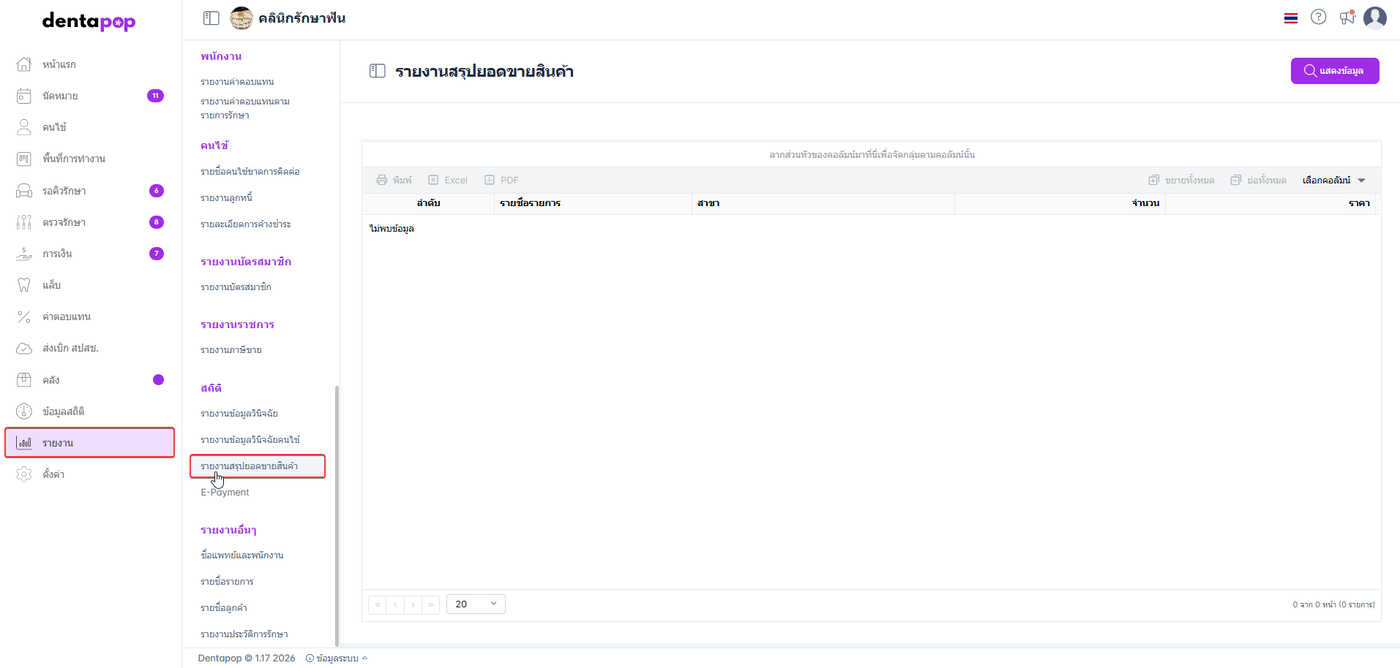The width and height of the screenshot is (1400, 668).
Task: Sort by the สาขา column header
Action: coord(822,203)
